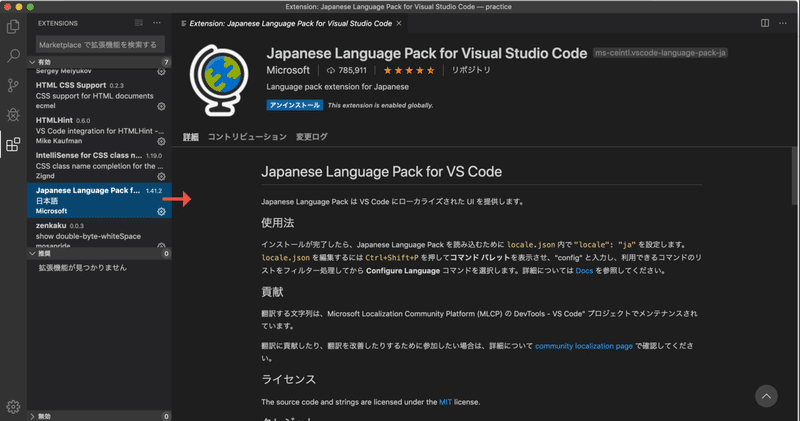Expand the 無効 disabled section

click(x=99, y=416)
